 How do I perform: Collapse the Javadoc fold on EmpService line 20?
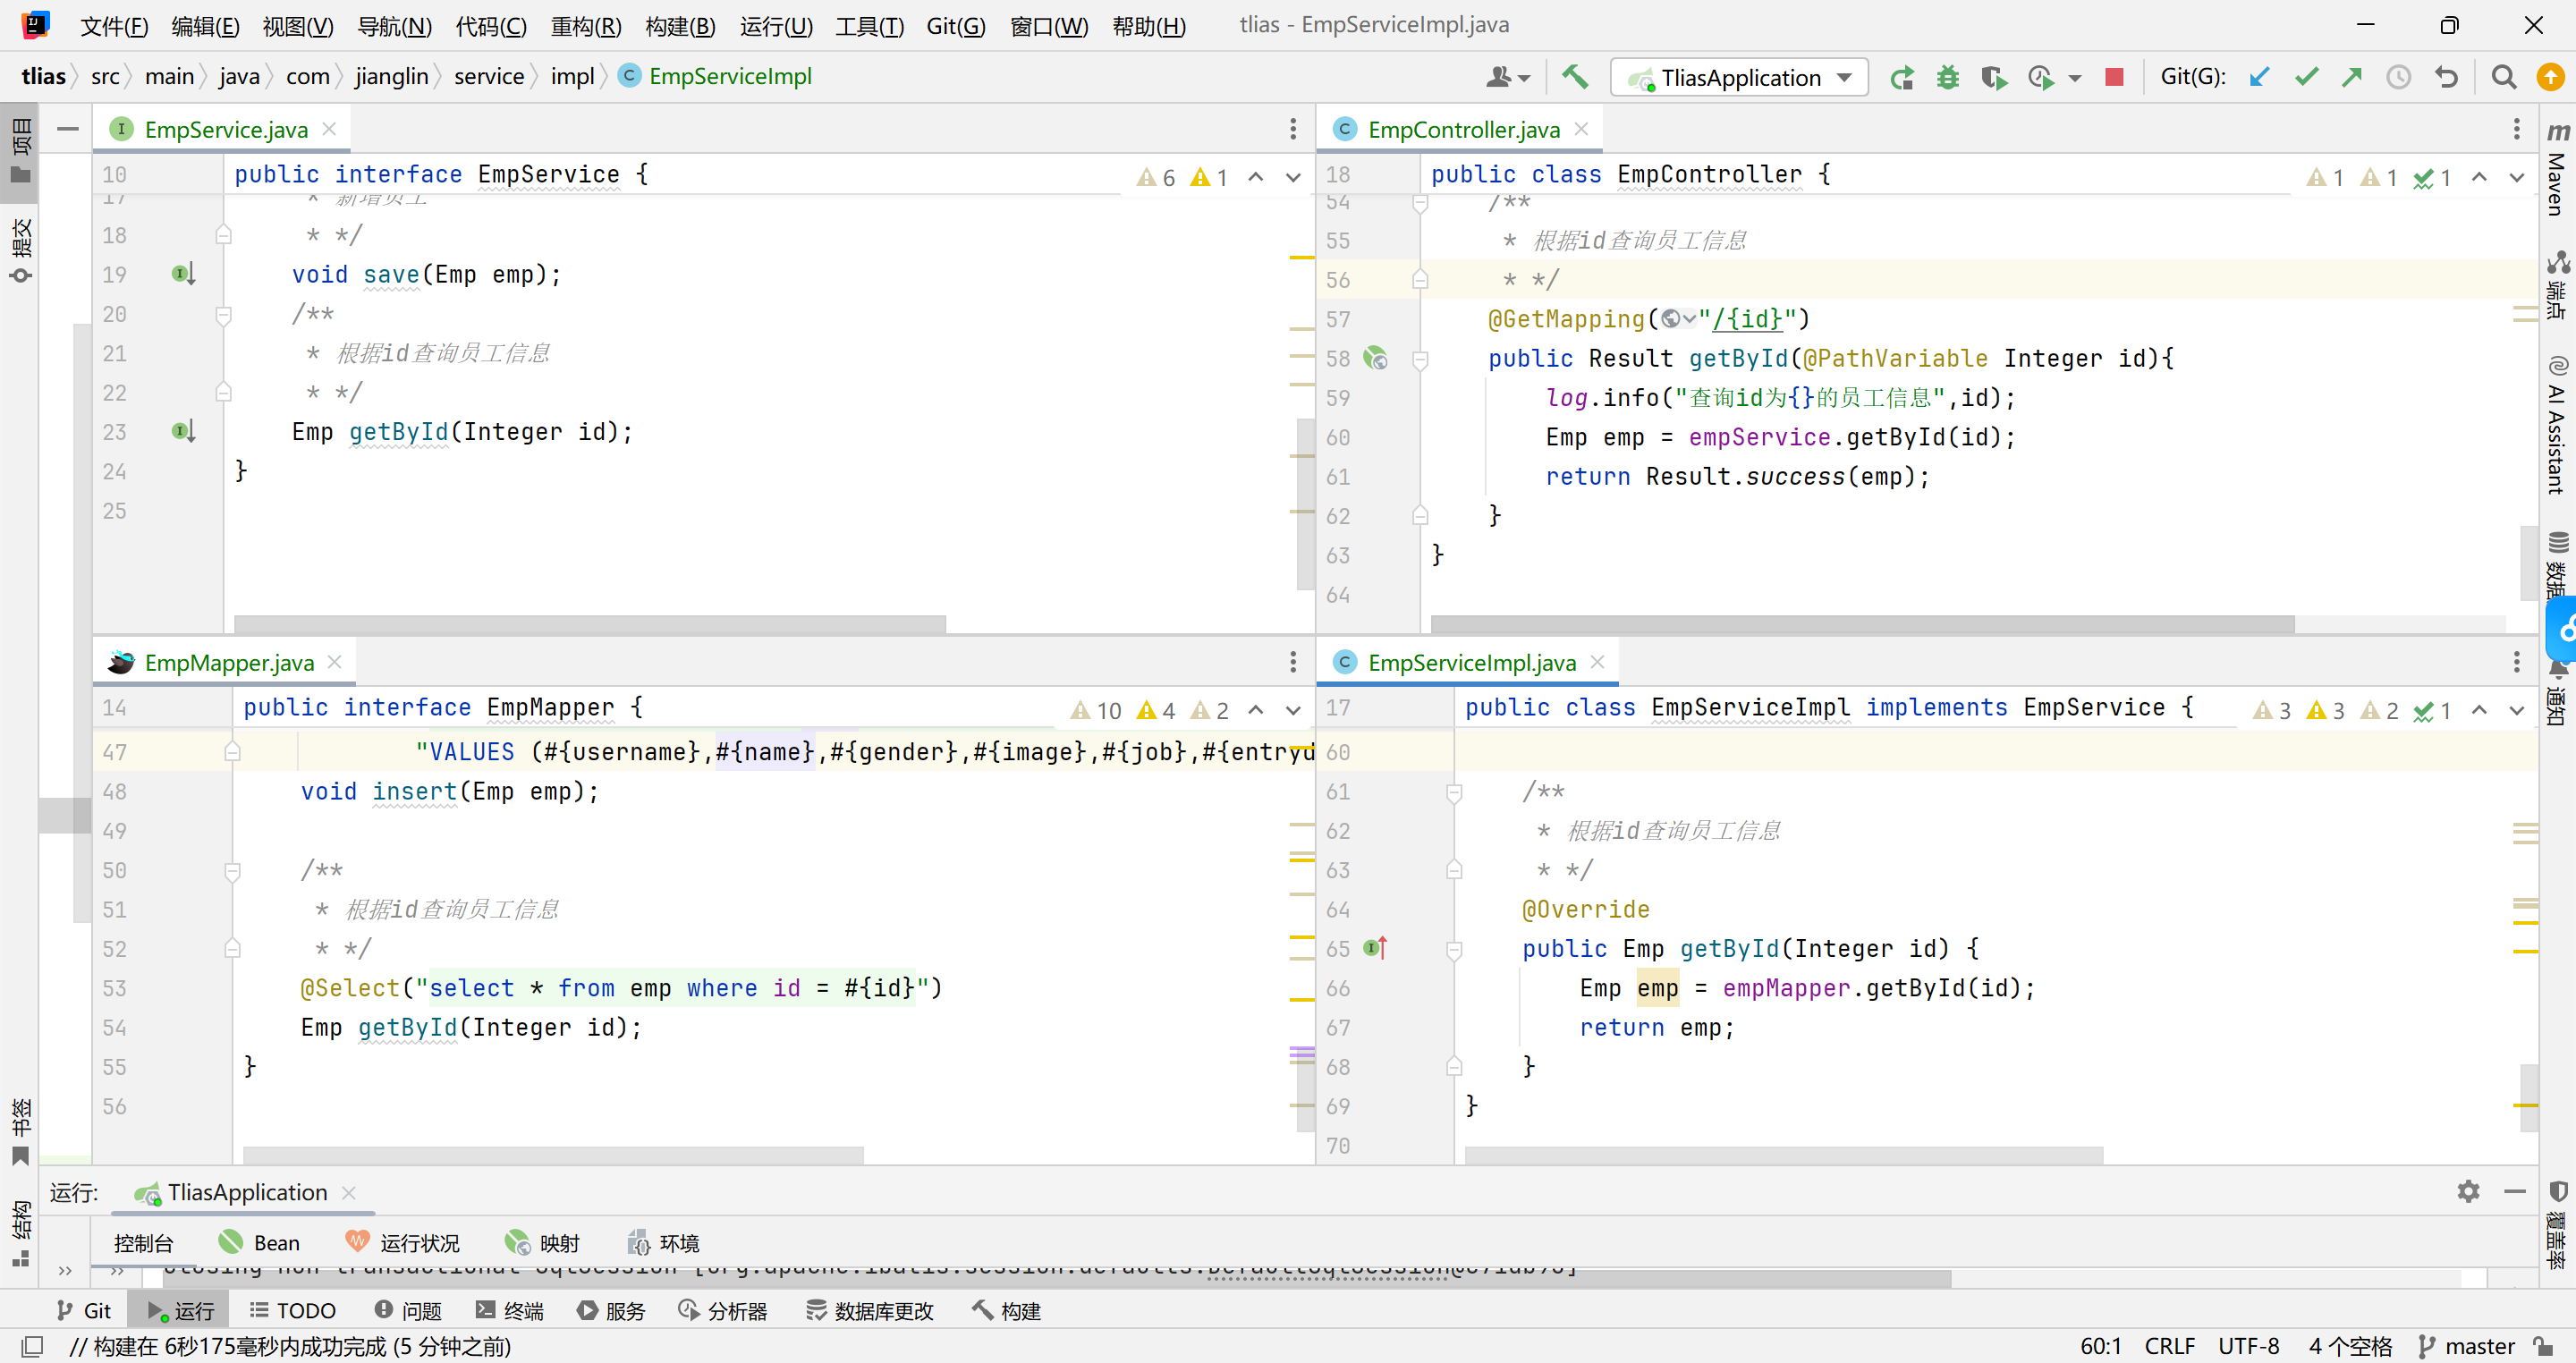pyautogui.click(x=224, y=315)
